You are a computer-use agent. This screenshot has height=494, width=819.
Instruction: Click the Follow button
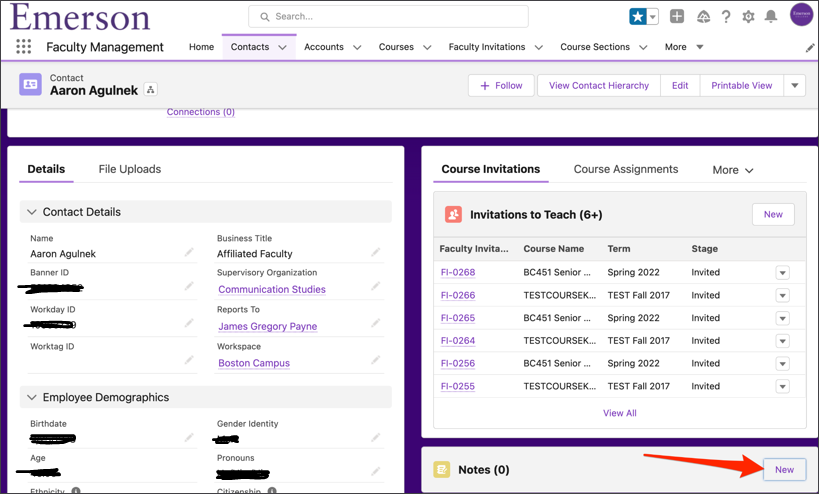pyautogui.click(x=501, y=86)
